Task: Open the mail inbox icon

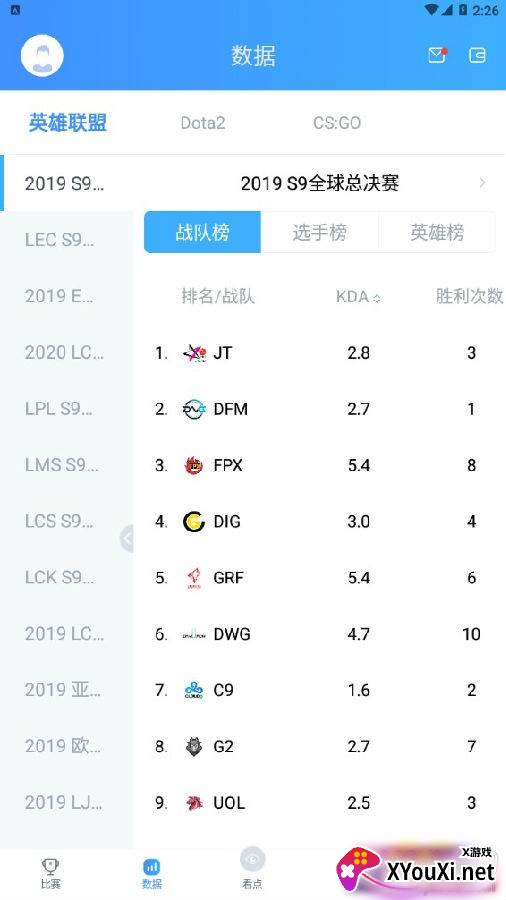Action: coord(437,55)
